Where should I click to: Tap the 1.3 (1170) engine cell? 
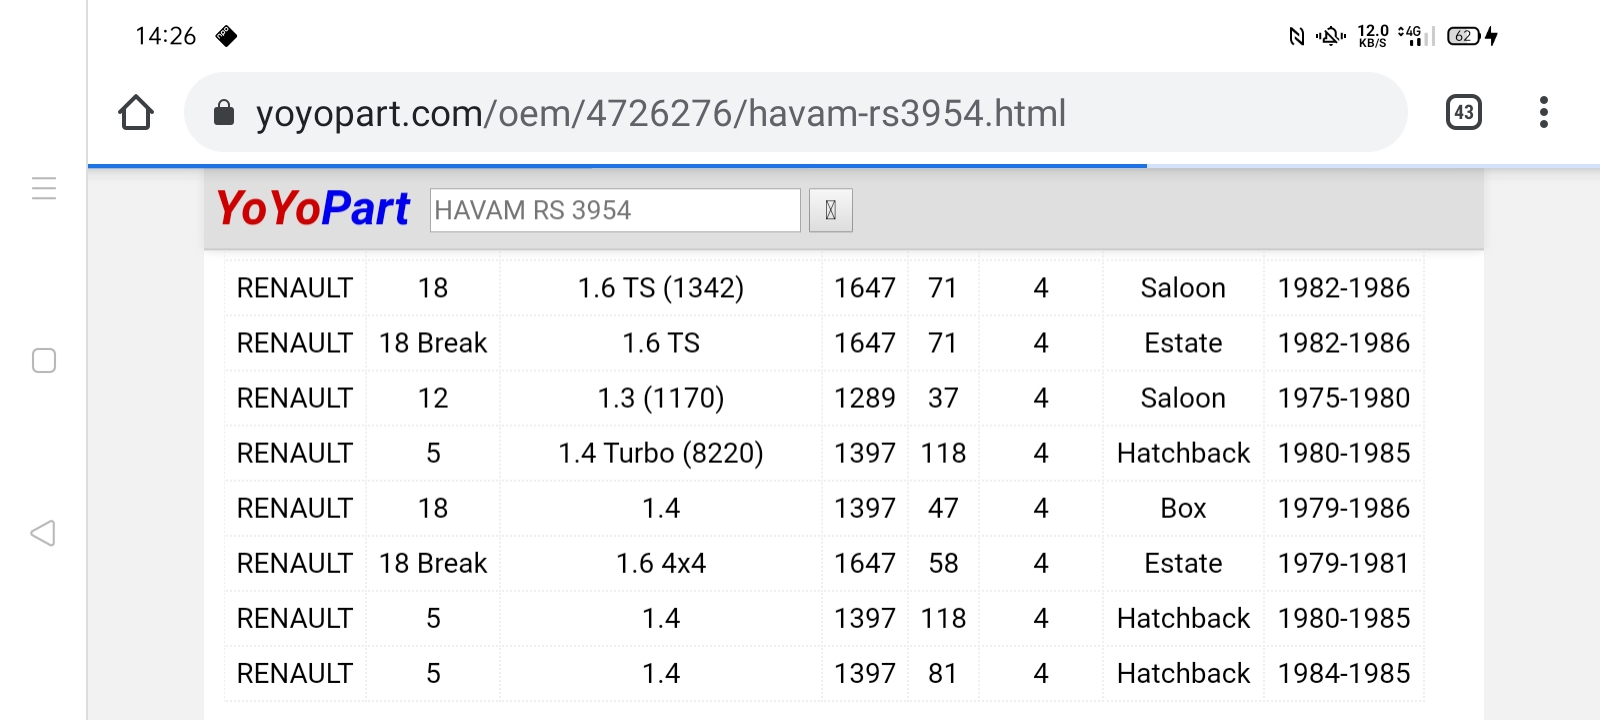pos(660,398)
